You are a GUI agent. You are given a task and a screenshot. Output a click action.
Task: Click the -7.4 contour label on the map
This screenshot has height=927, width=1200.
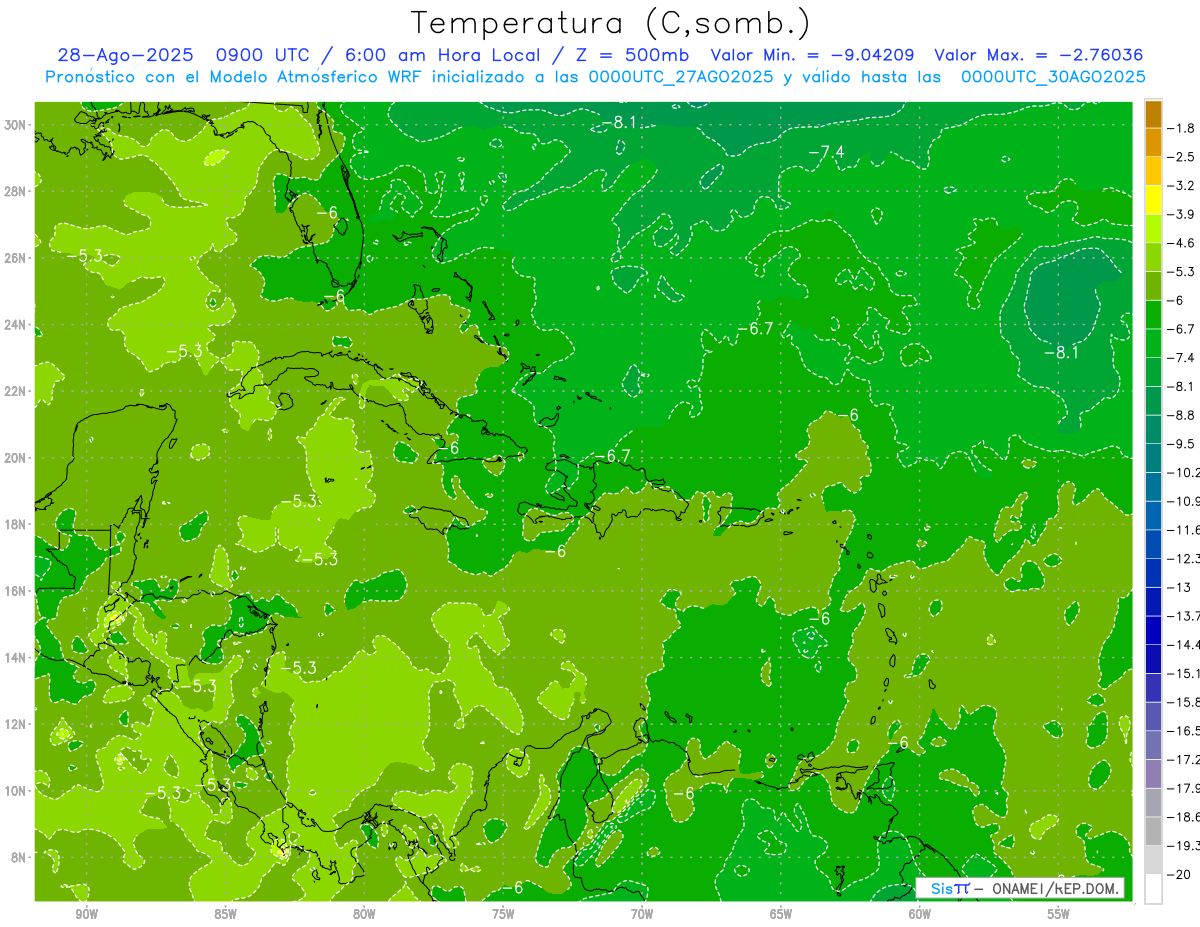point(827,152)
